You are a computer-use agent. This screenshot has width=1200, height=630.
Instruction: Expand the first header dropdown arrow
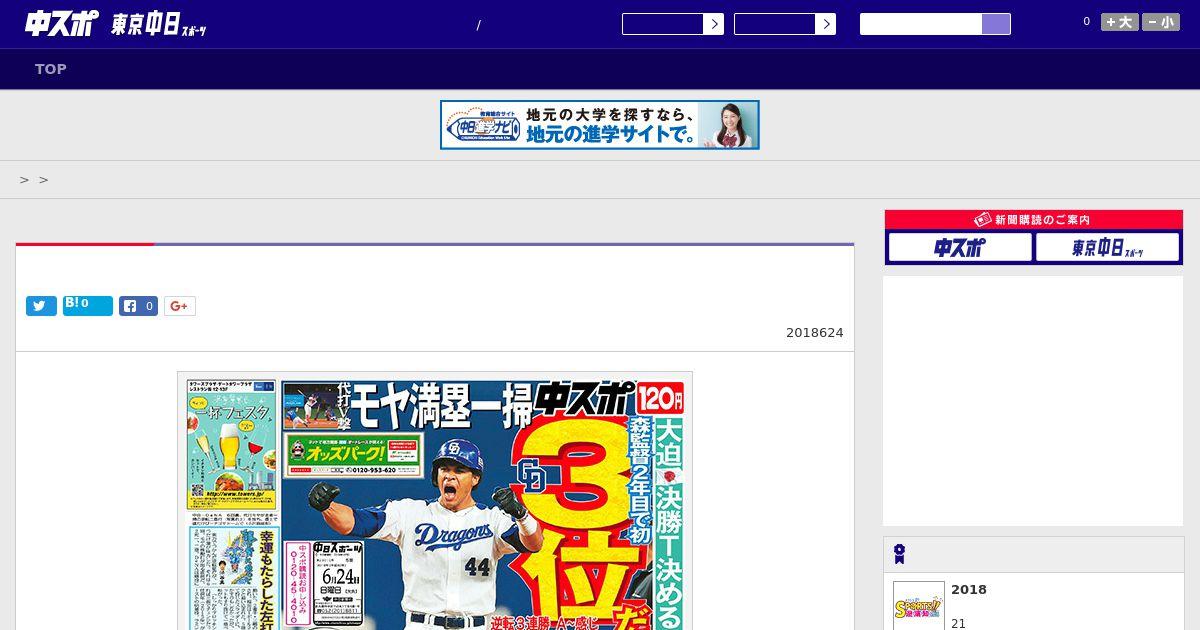coord(713,24)
